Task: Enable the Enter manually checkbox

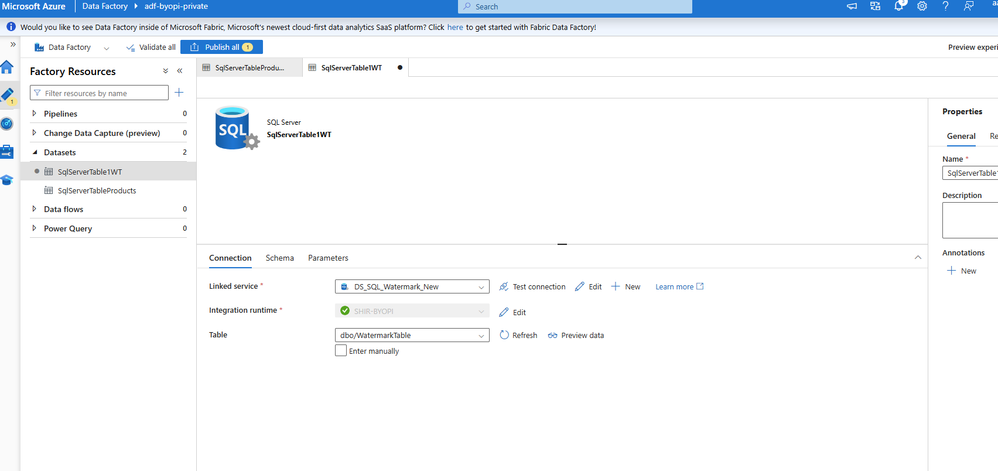Action: pos(341,350)
